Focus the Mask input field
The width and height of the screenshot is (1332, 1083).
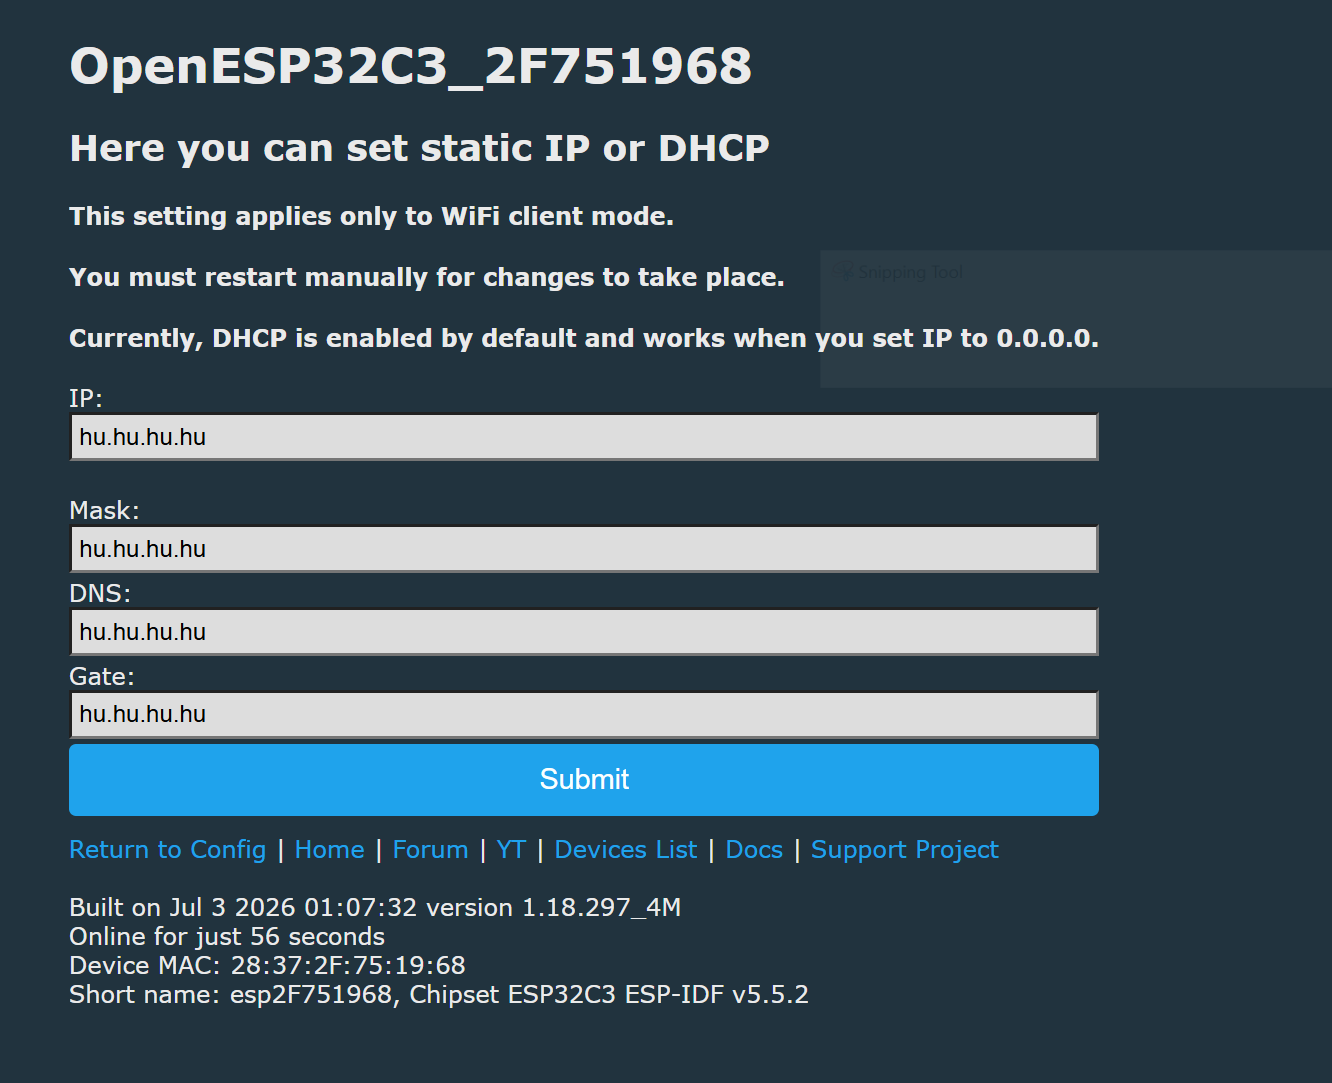point(584,549)
